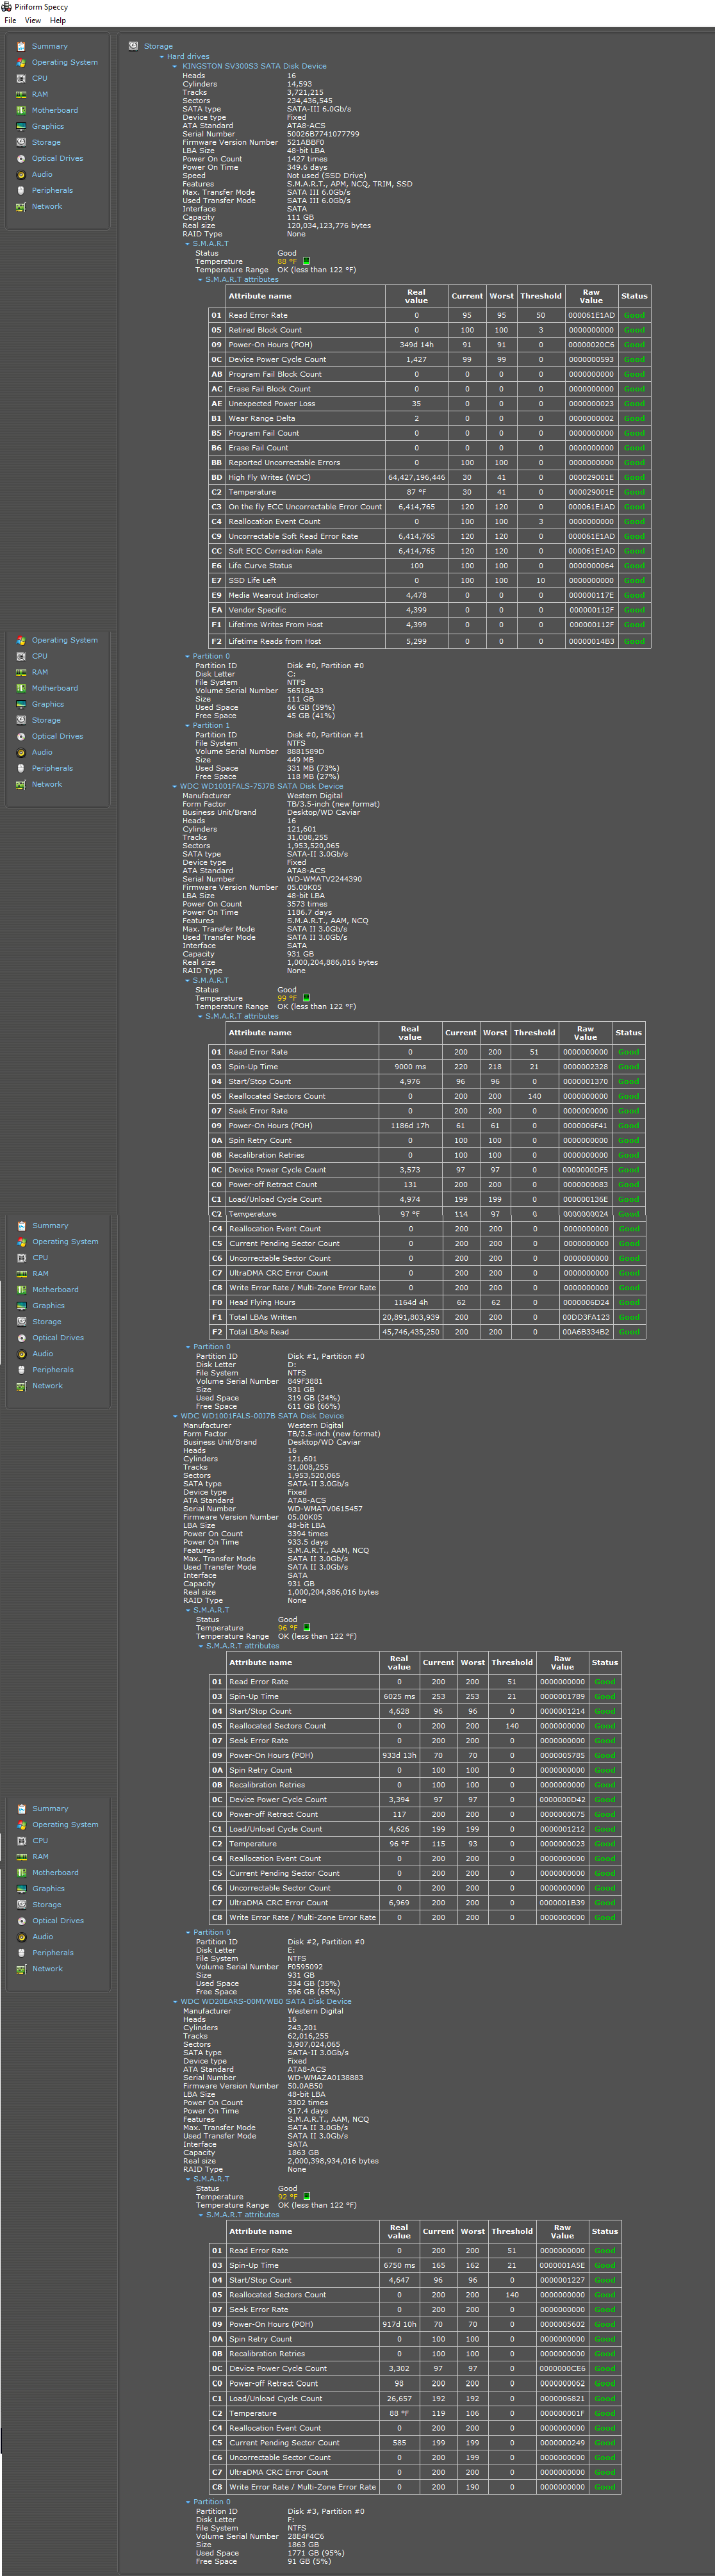Viewport: 715px width, 2576px height.
Task: Click the volume serial number 8881589D
Action: 305,752
